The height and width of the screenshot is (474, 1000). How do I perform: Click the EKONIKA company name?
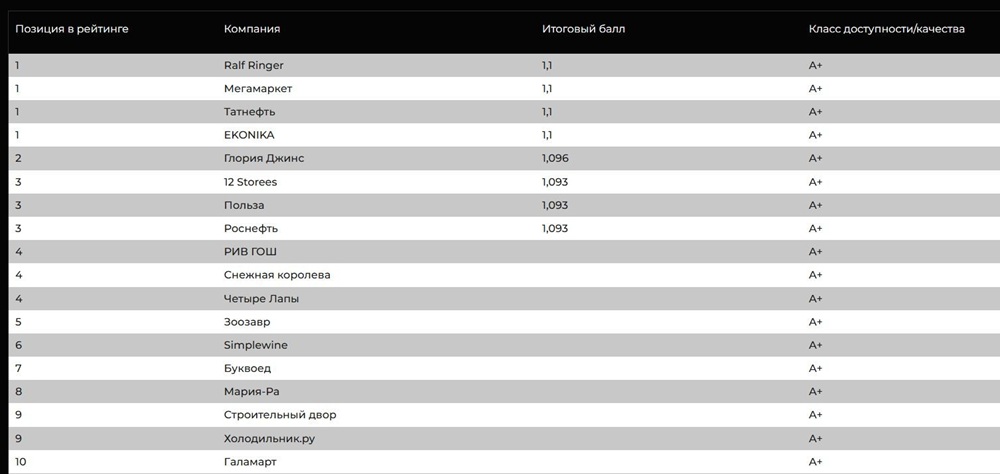pos(249,135)
